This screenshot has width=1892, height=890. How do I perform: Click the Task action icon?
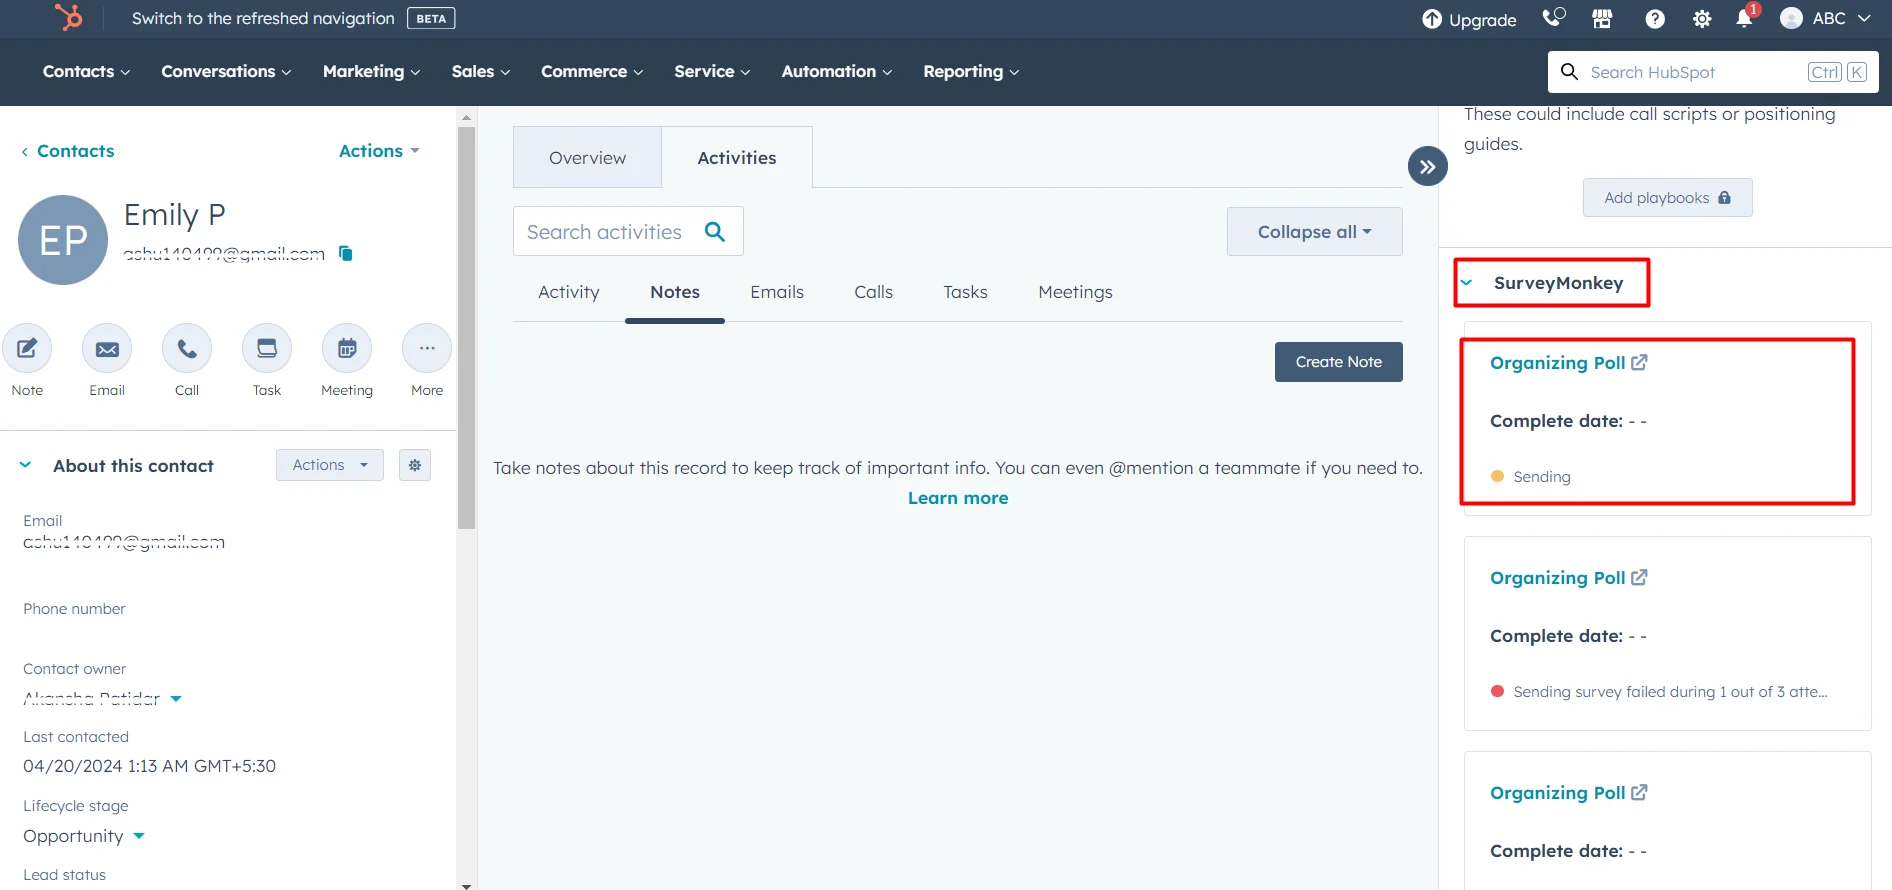267,348
